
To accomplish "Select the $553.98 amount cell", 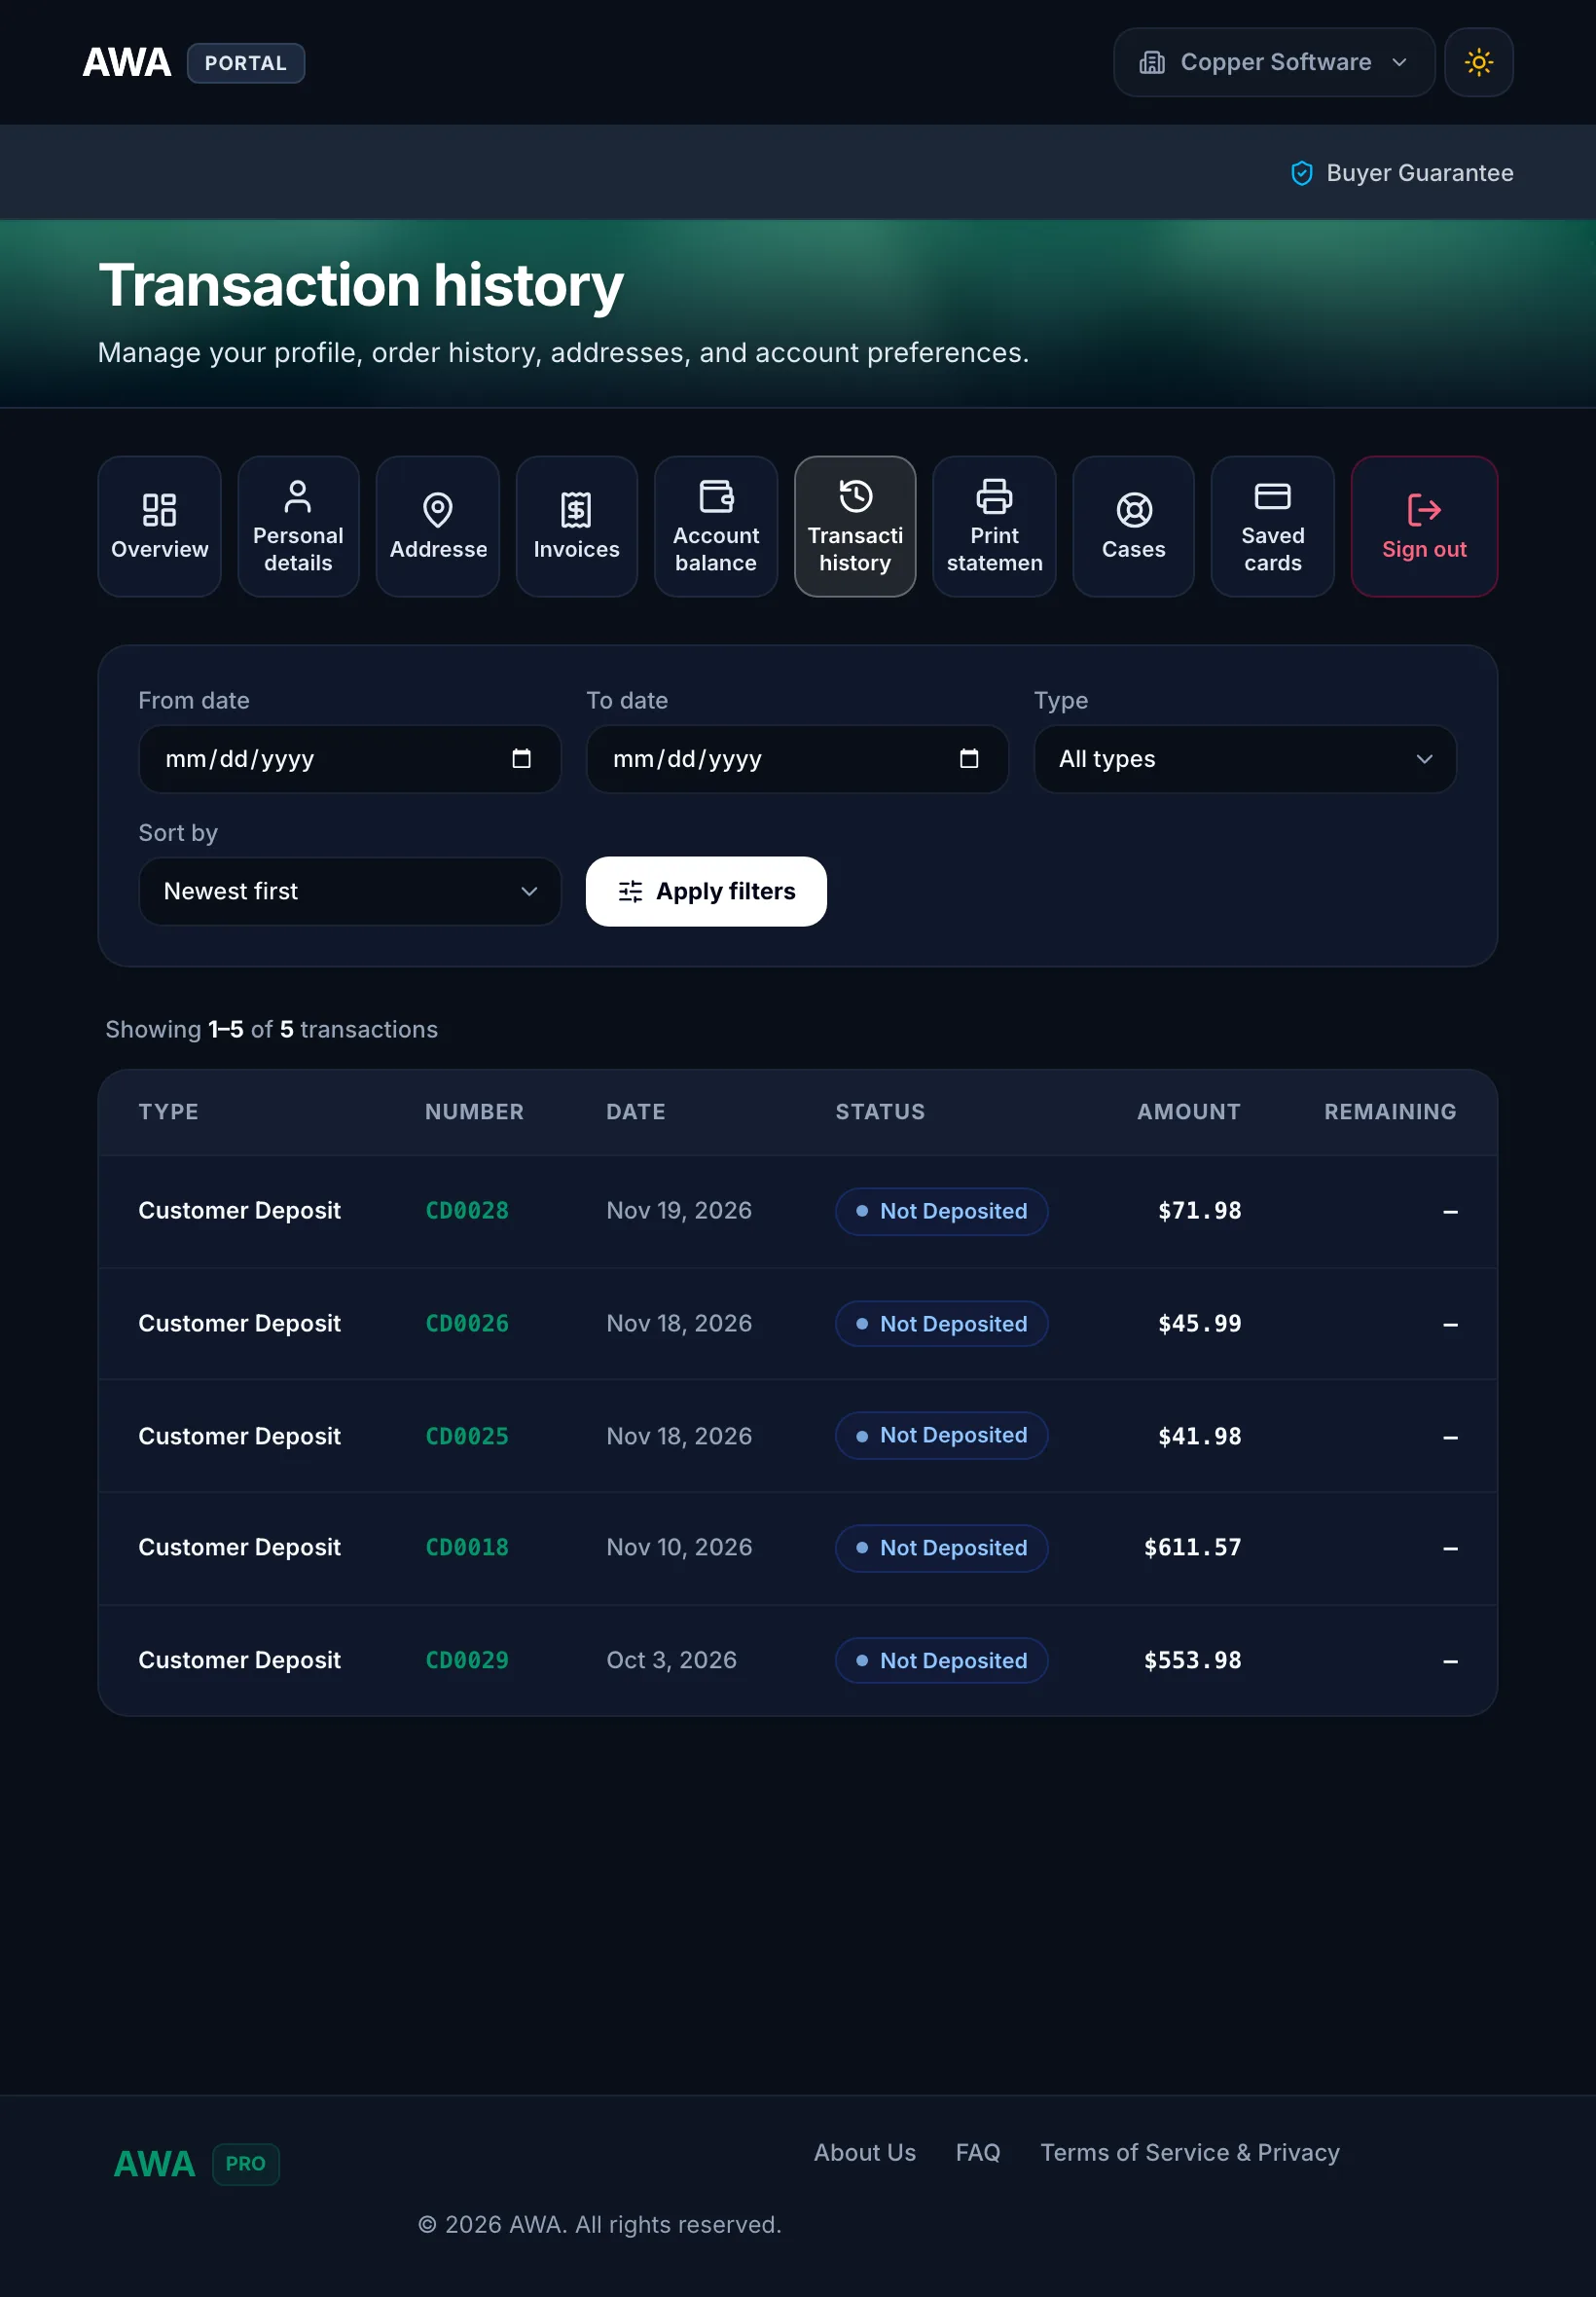I will click(x=1192, y=1660).
